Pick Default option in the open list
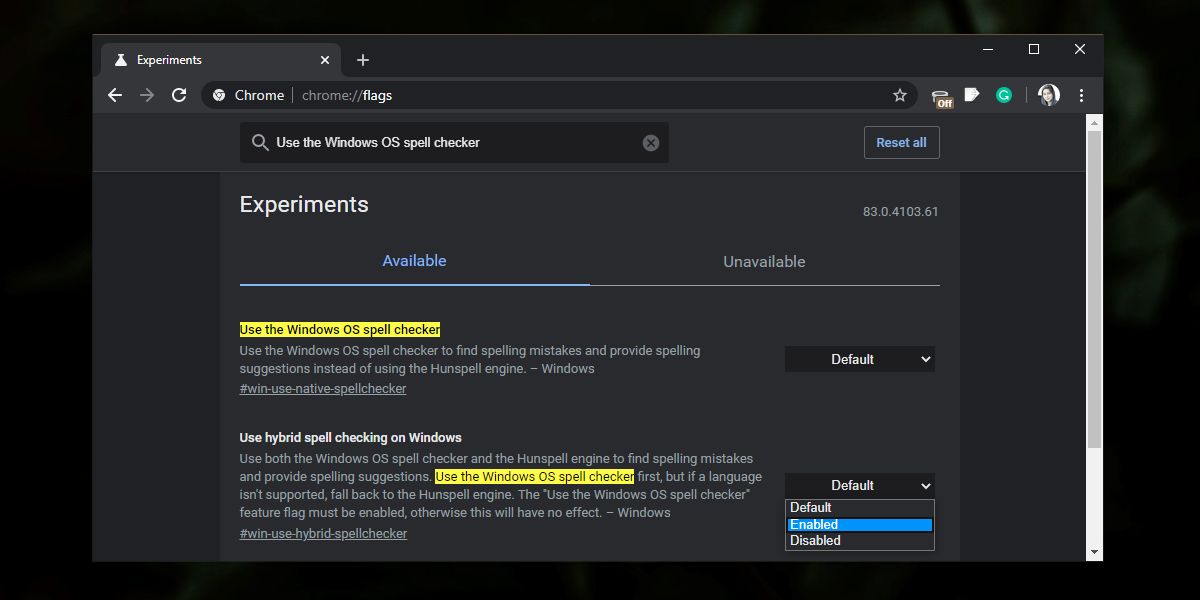This screenshot has height=600, width=1200. tap(860, 508)
